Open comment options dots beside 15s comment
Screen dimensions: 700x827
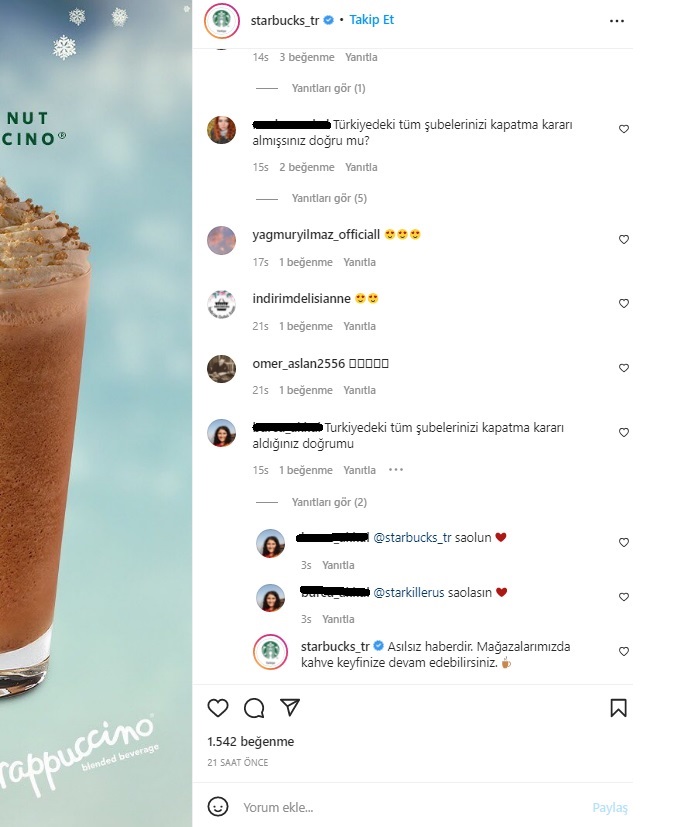(396, 469)
